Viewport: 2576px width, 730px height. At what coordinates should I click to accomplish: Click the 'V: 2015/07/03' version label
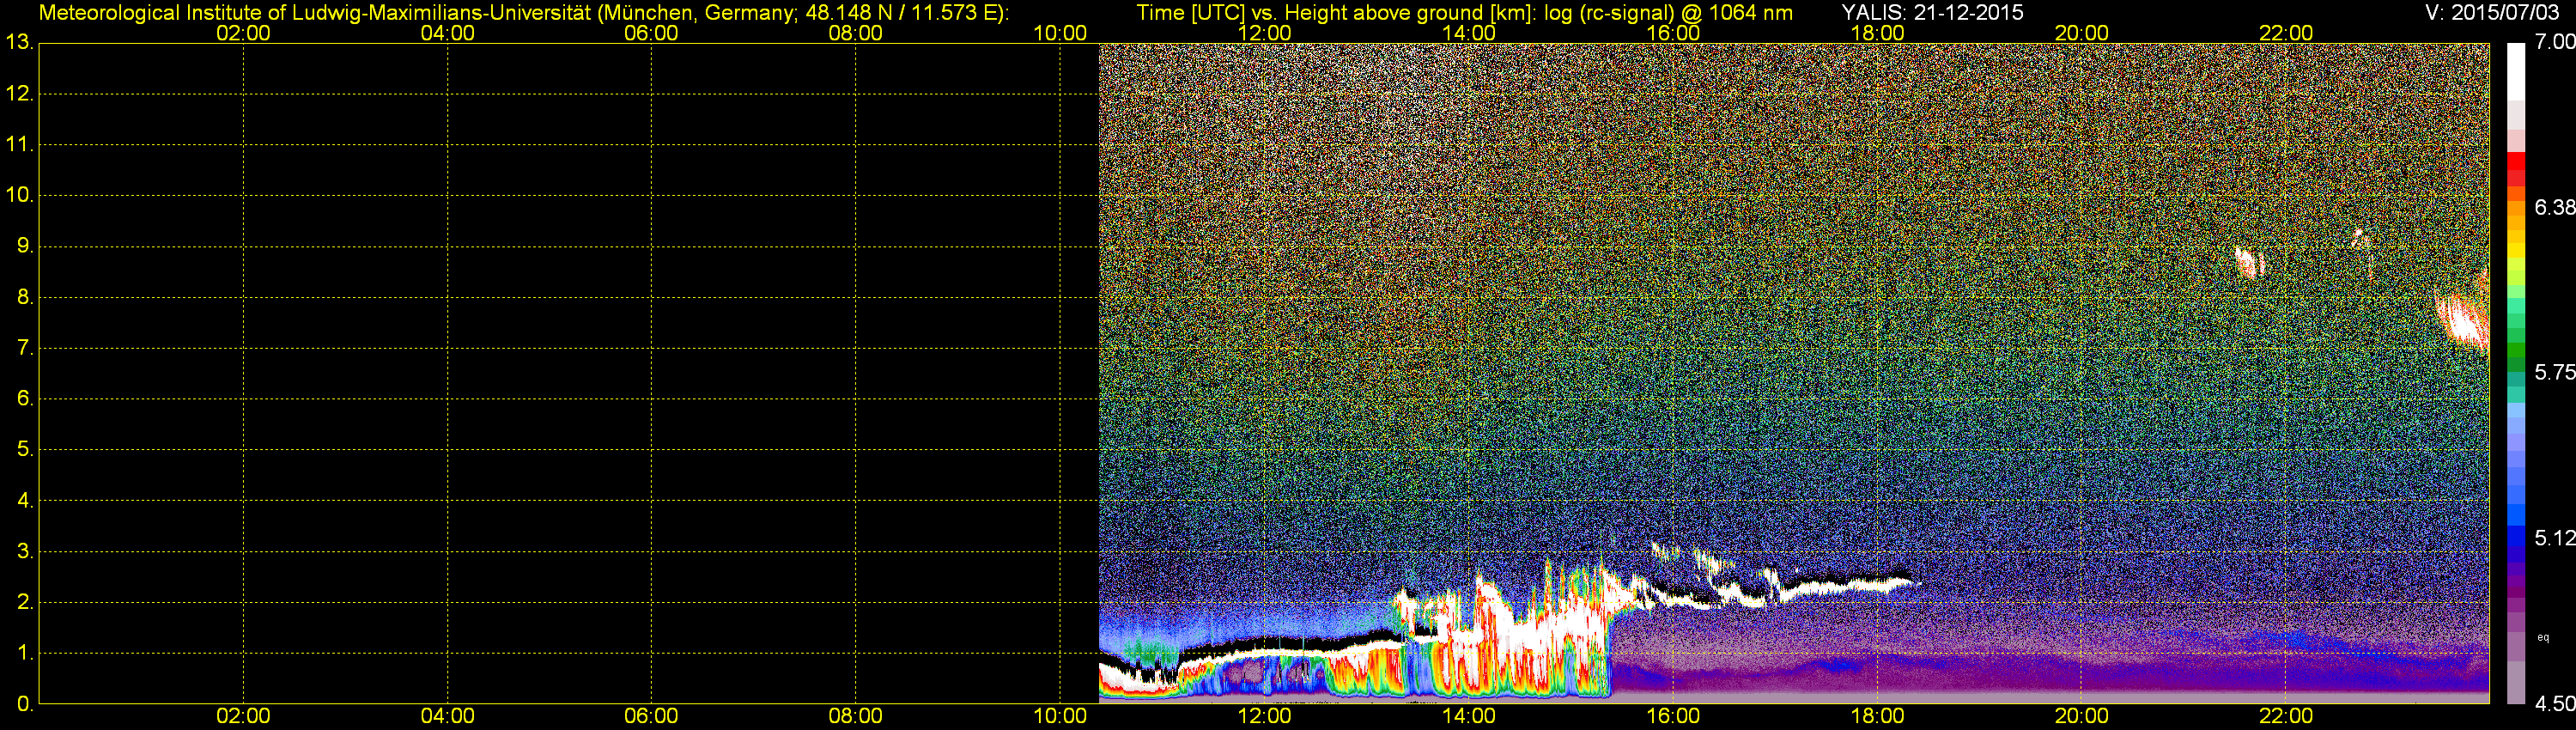(2490, 13)
